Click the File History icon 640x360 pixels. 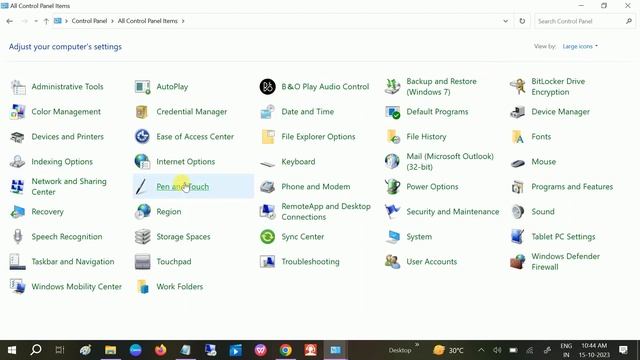392,137
